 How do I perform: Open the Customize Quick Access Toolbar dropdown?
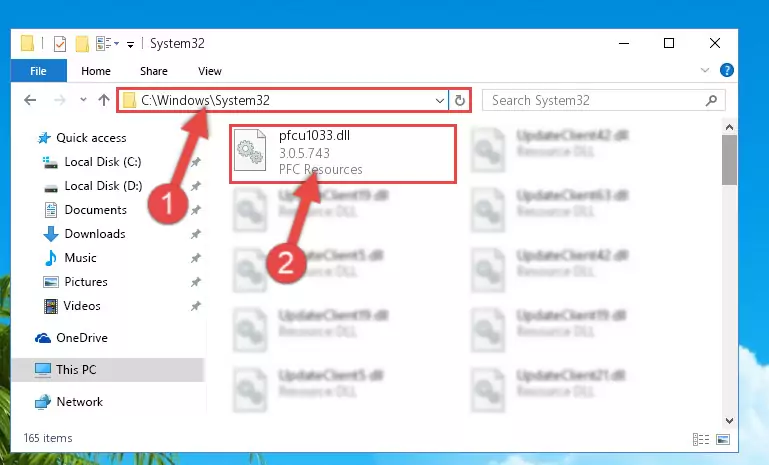click(130, 45)
